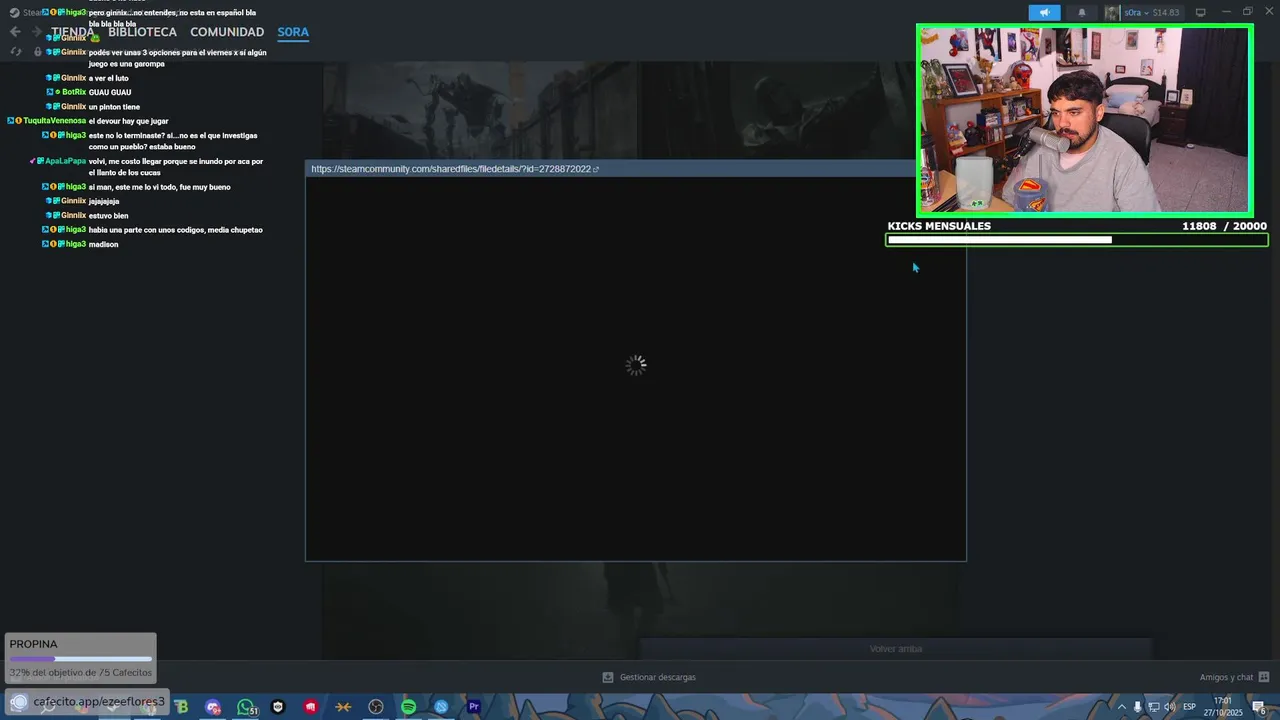The image size is (1280, 720).
Task: Click the friends chat icon at bottom right
Action: pos(1264,677)
